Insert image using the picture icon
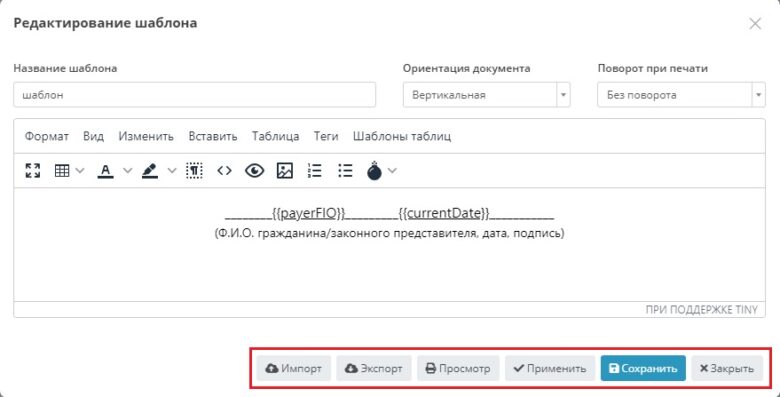Screen dimensions: 780x397 point(285,171)
